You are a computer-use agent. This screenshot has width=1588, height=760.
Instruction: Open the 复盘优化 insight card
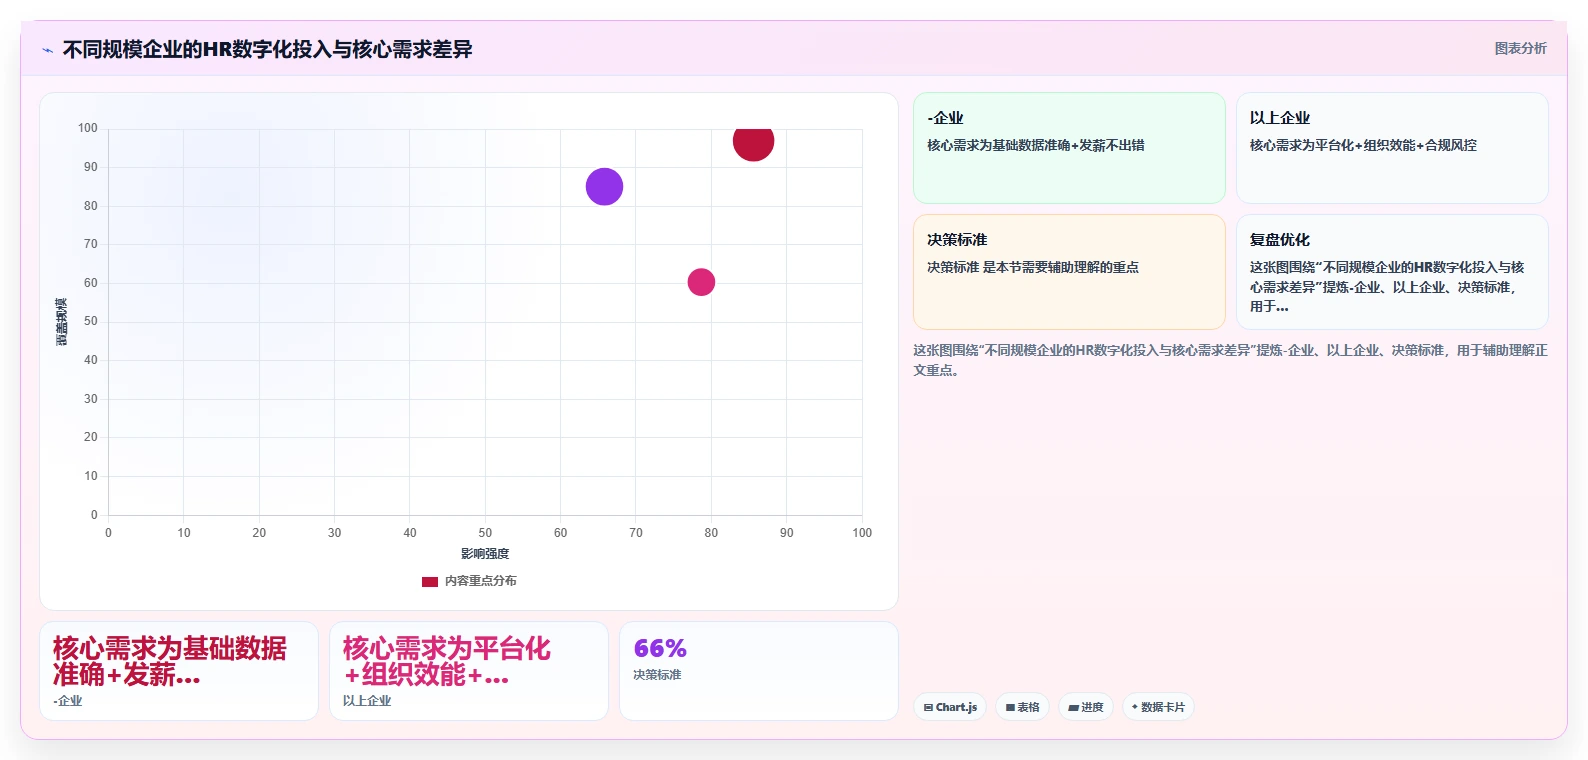click(1392, 272)
